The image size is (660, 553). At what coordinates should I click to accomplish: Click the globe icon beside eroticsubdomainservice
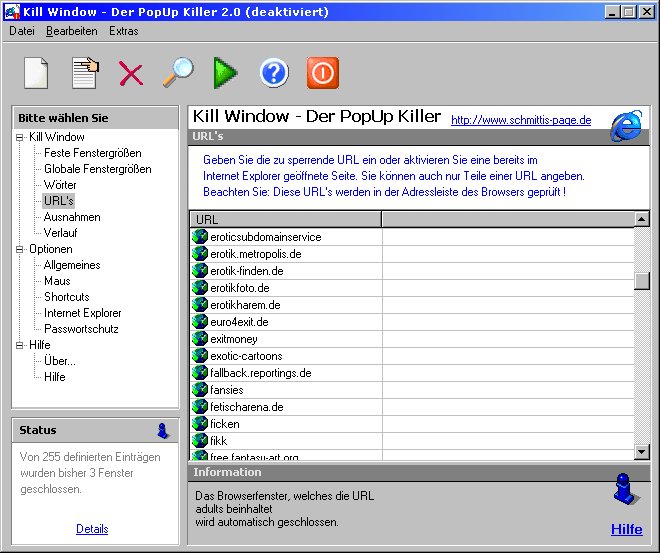coord(200,237)
